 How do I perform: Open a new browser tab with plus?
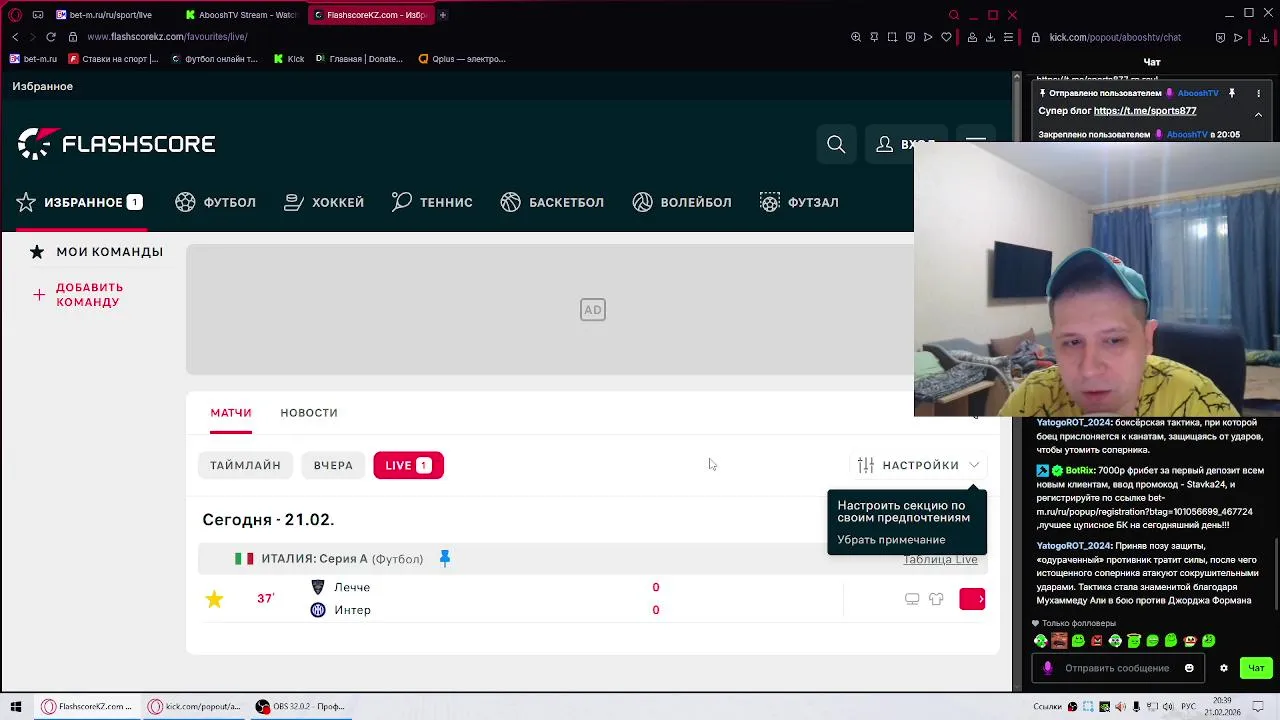pyautogui.click(x=442, y=15)
